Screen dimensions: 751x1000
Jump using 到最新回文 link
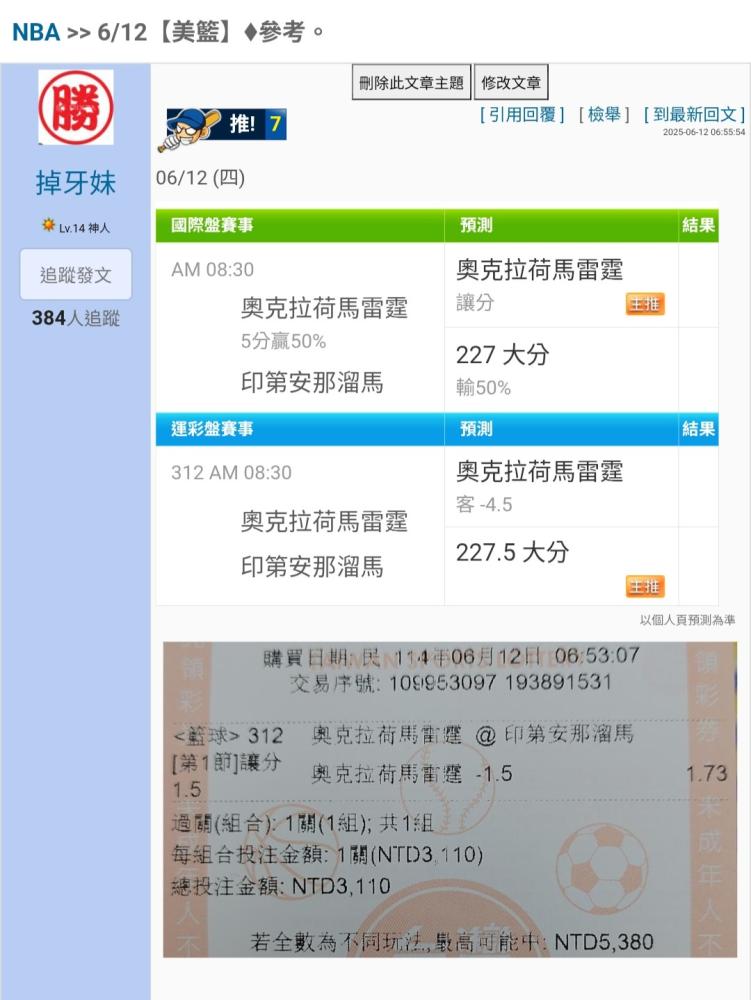click(694, 115)
